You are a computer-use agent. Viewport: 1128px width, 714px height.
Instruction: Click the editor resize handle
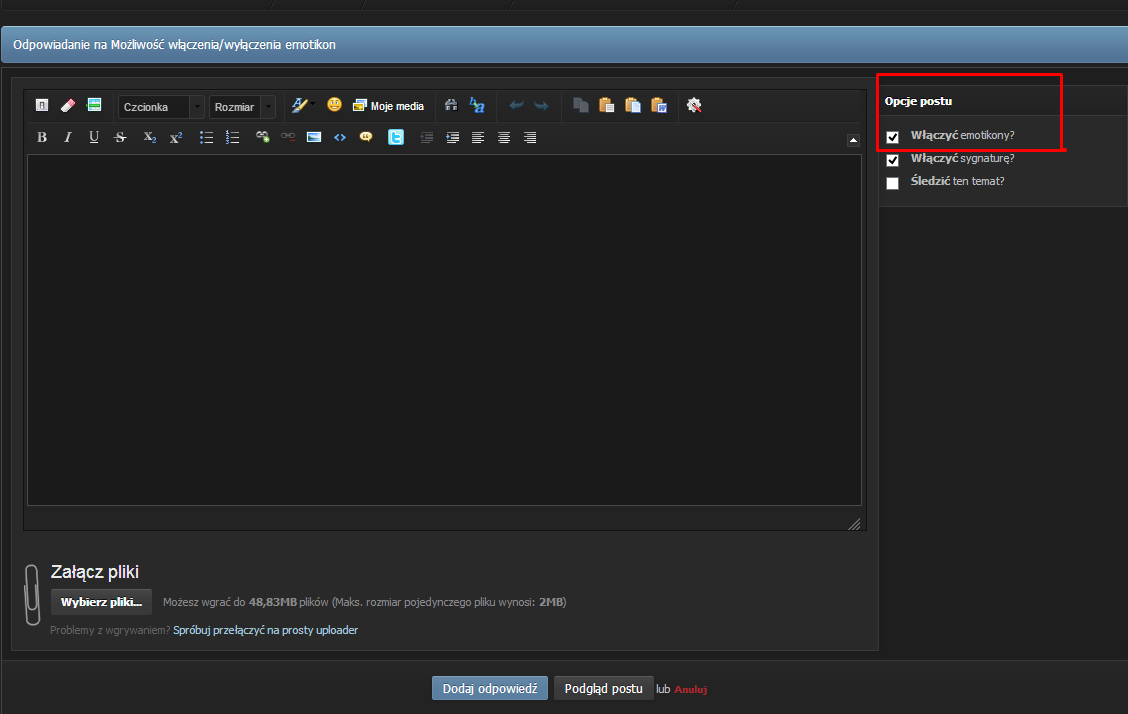pos(855,524)
